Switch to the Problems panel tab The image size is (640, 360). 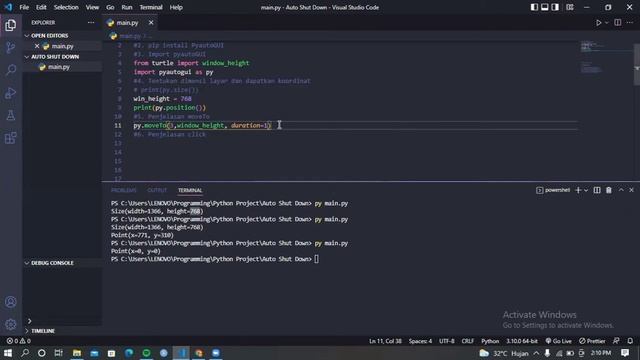click(x=124, y=190)
